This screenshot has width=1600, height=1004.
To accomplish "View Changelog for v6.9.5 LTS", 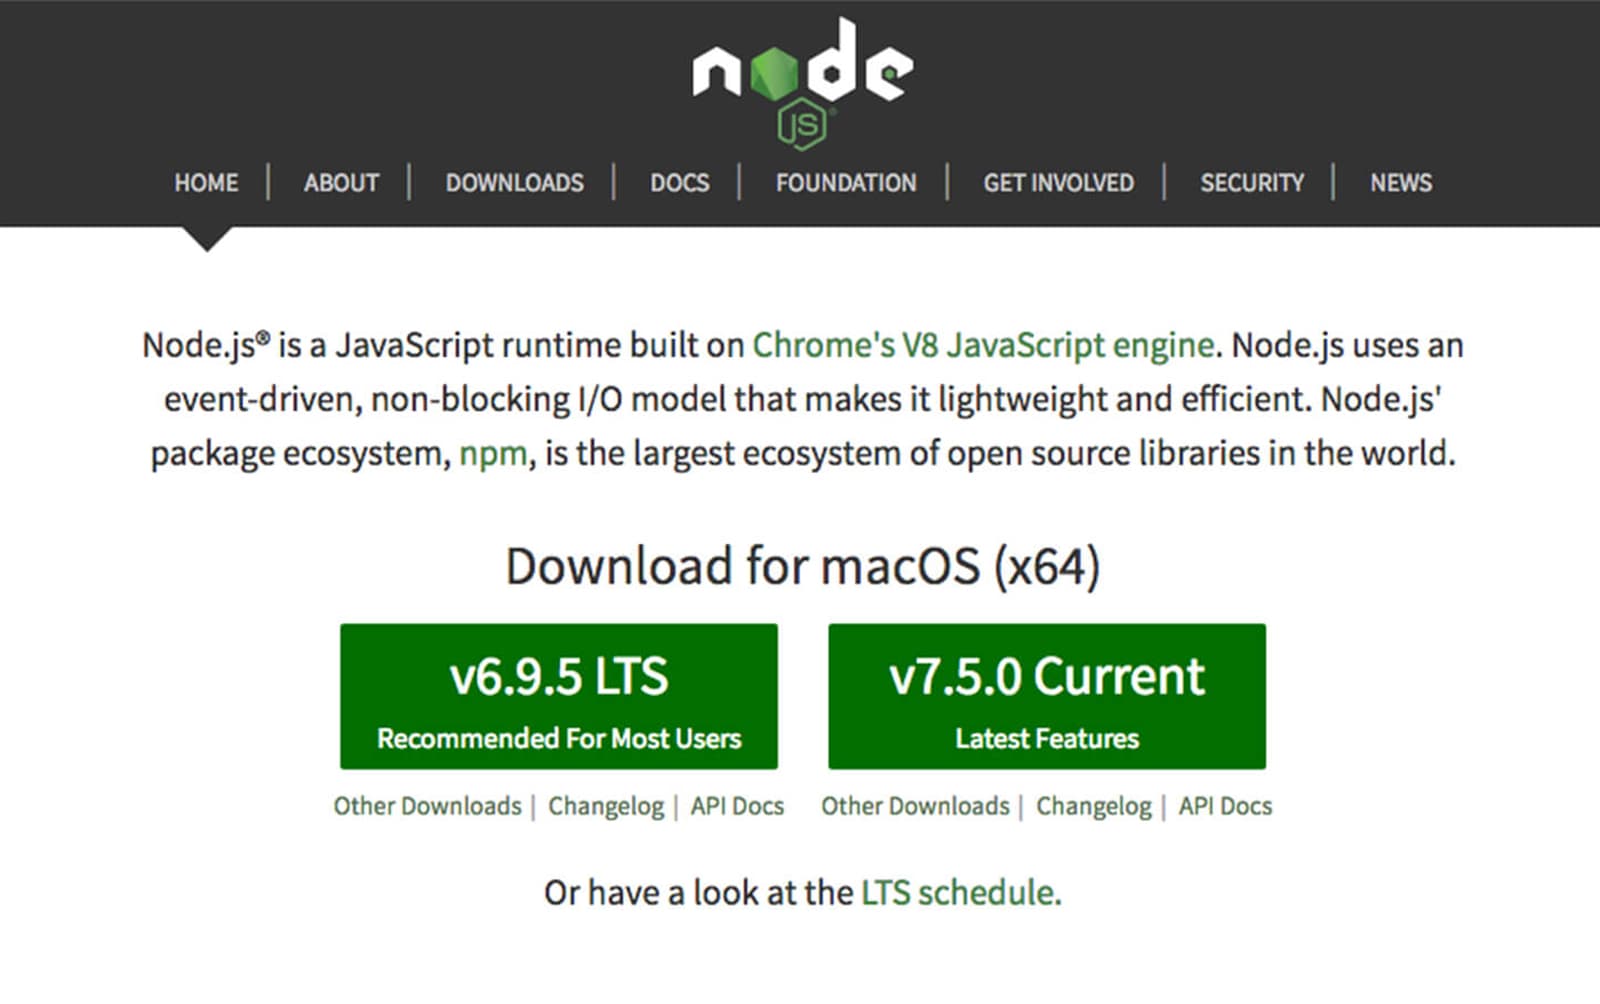I will click(605, 806).
